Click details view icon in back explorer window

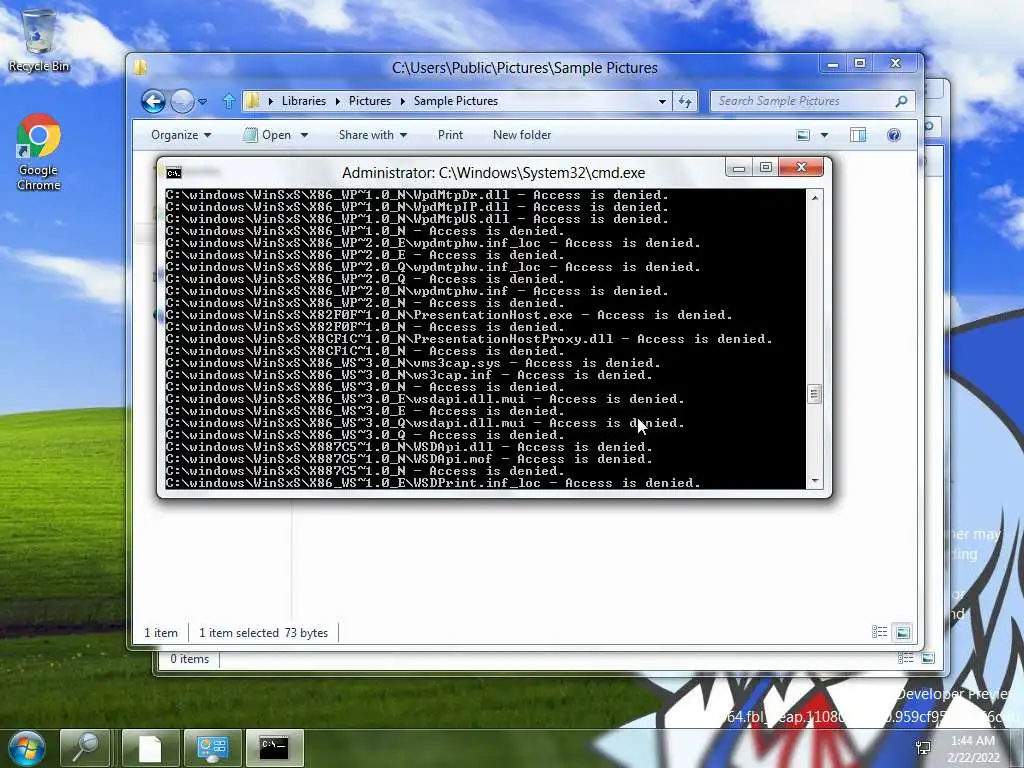tap(905, 658)
